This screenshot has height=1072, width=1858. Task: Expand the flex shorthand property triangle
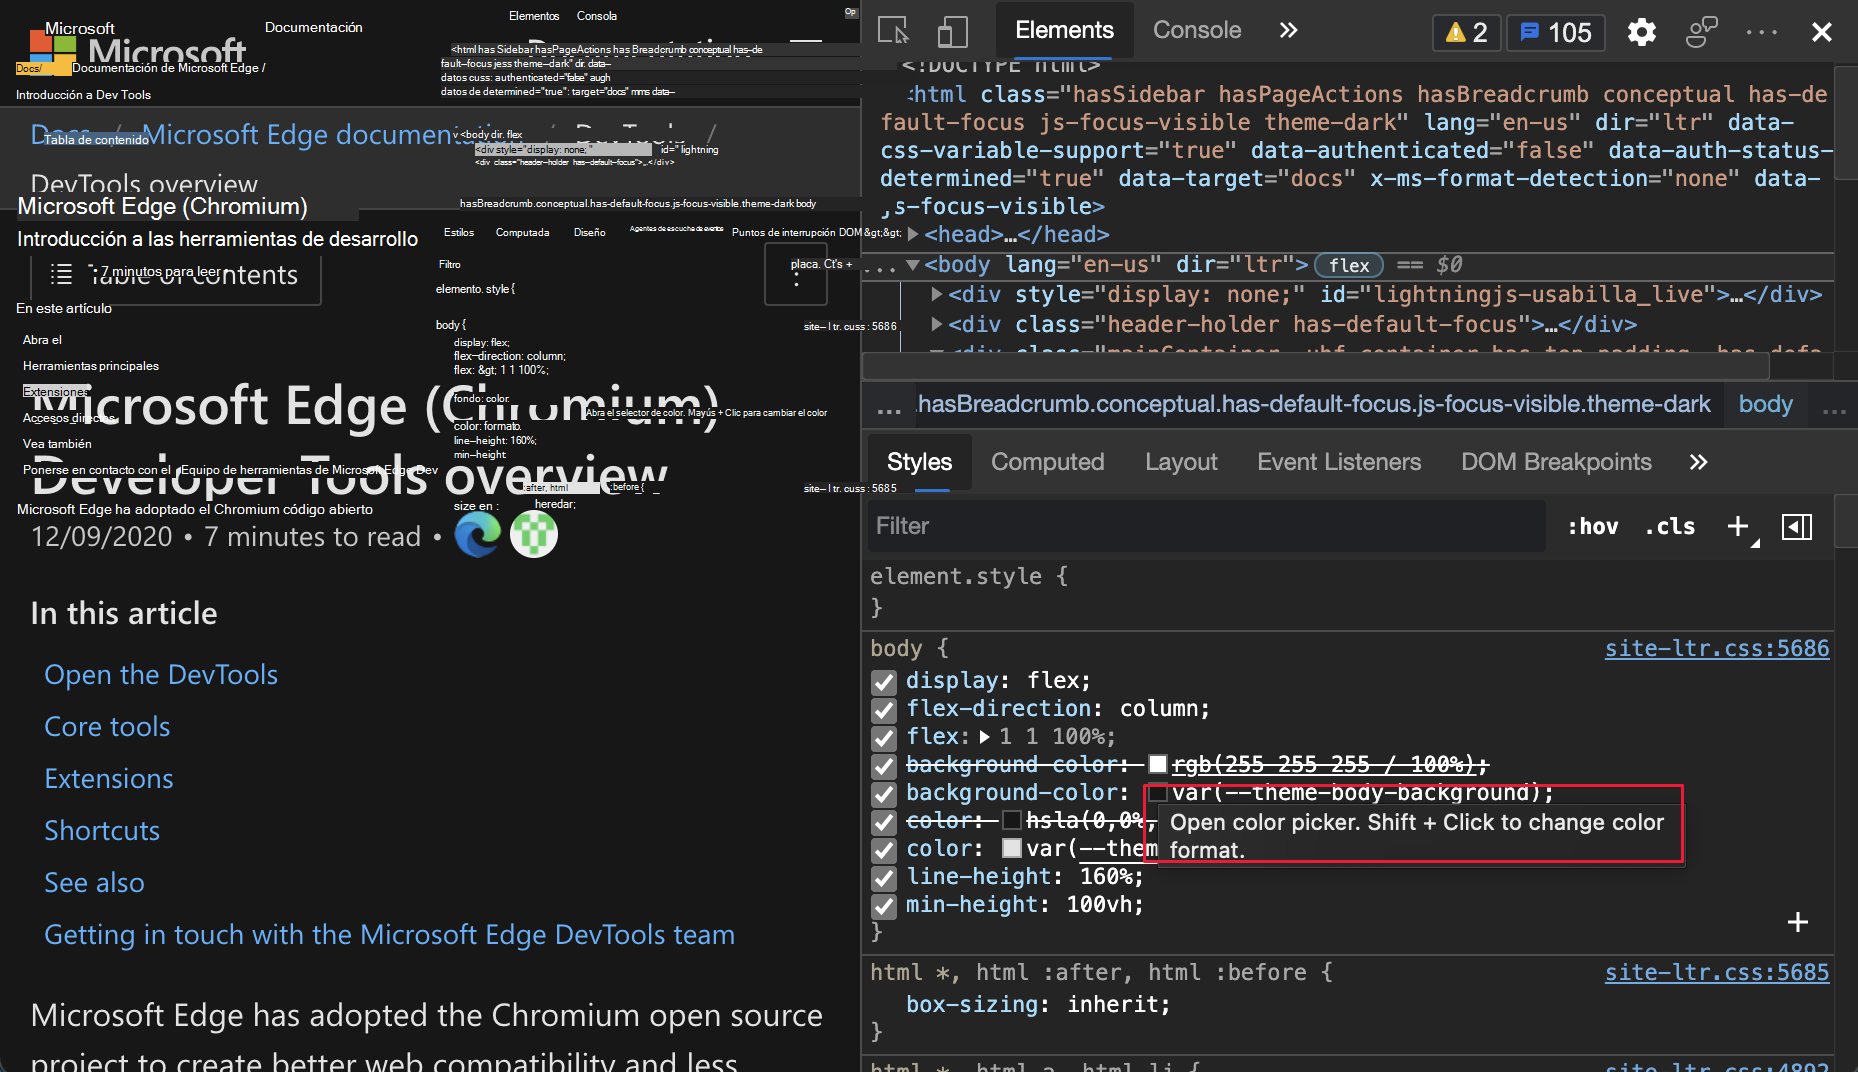(985, 737)
